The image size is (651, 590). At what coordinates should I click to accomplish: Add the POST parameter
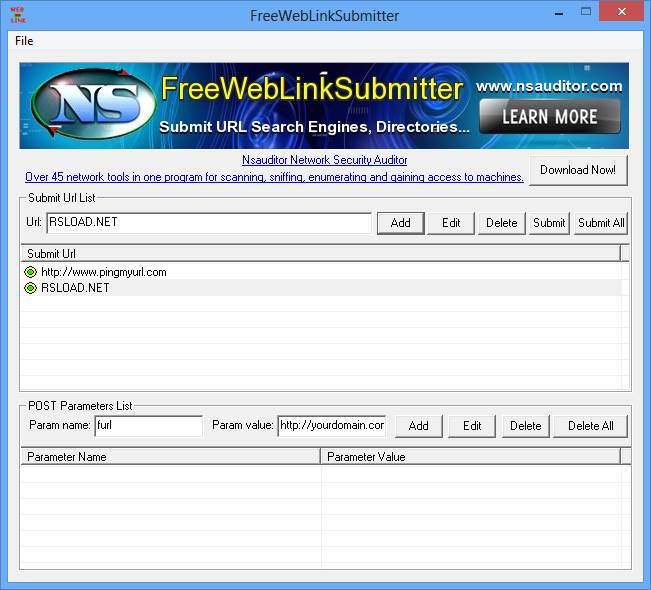pos(418,426)
